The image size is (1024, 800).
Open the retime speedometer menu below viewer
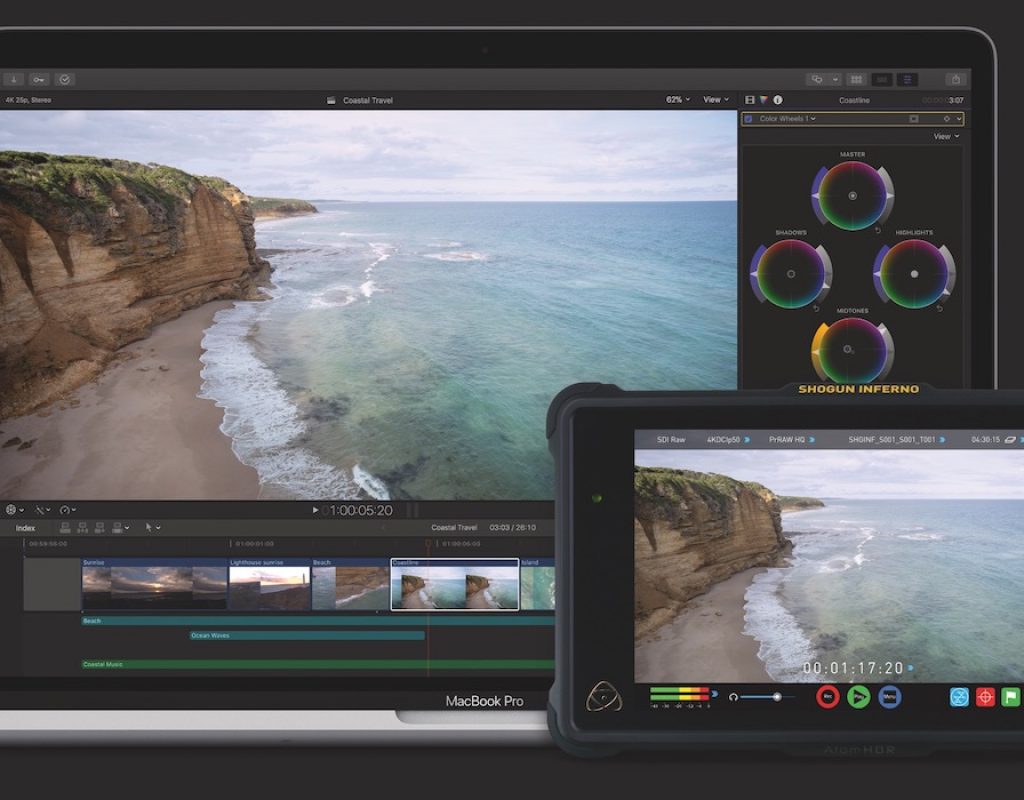[x=68, y=509]
